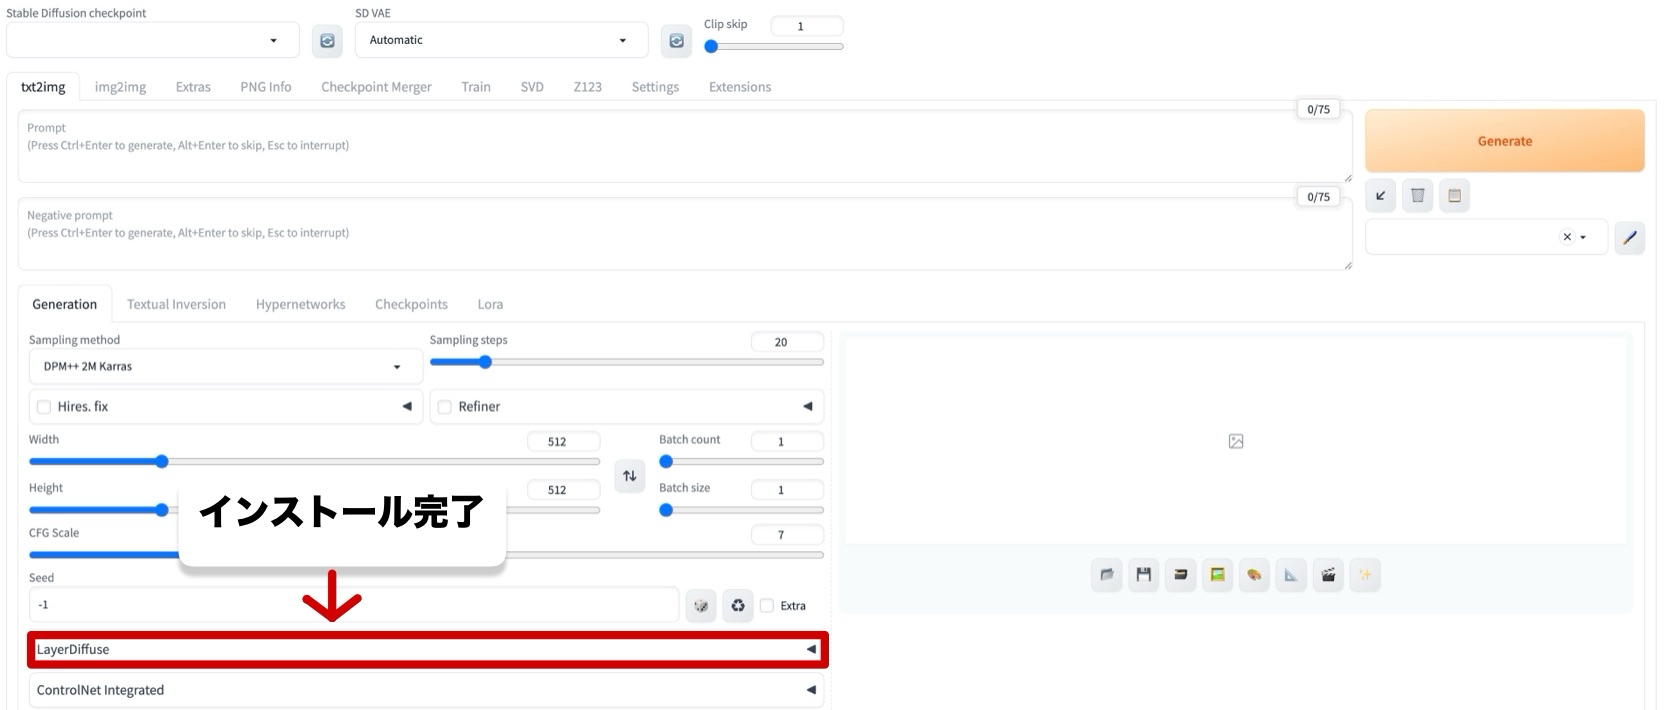
Task: Open the Extensions tab
Action: pos(739,87)
